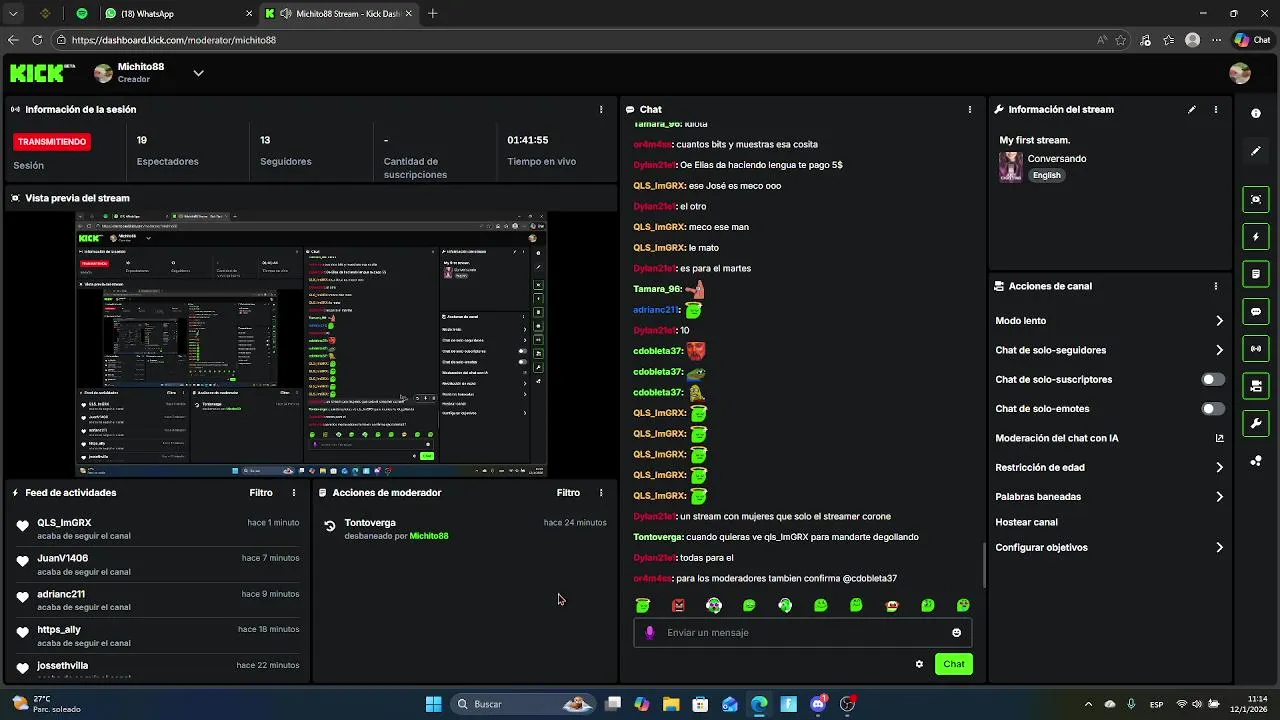This screenshot has height=720, width=1280.
Task: Click the English language tag
Action: [1046, 175]
